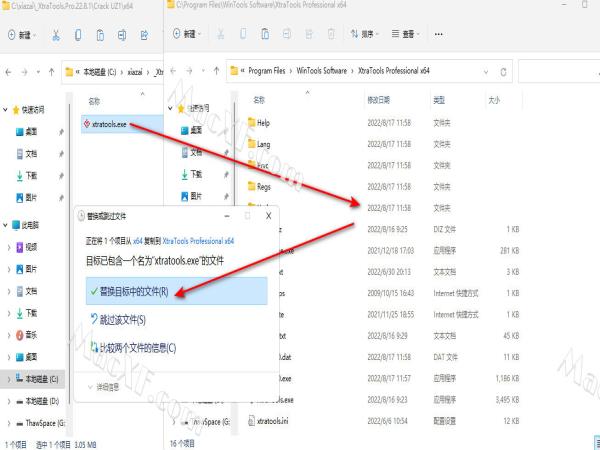Collapse the 此电脑 tree node
Screen dimensions: 600x450
(5, 225)
